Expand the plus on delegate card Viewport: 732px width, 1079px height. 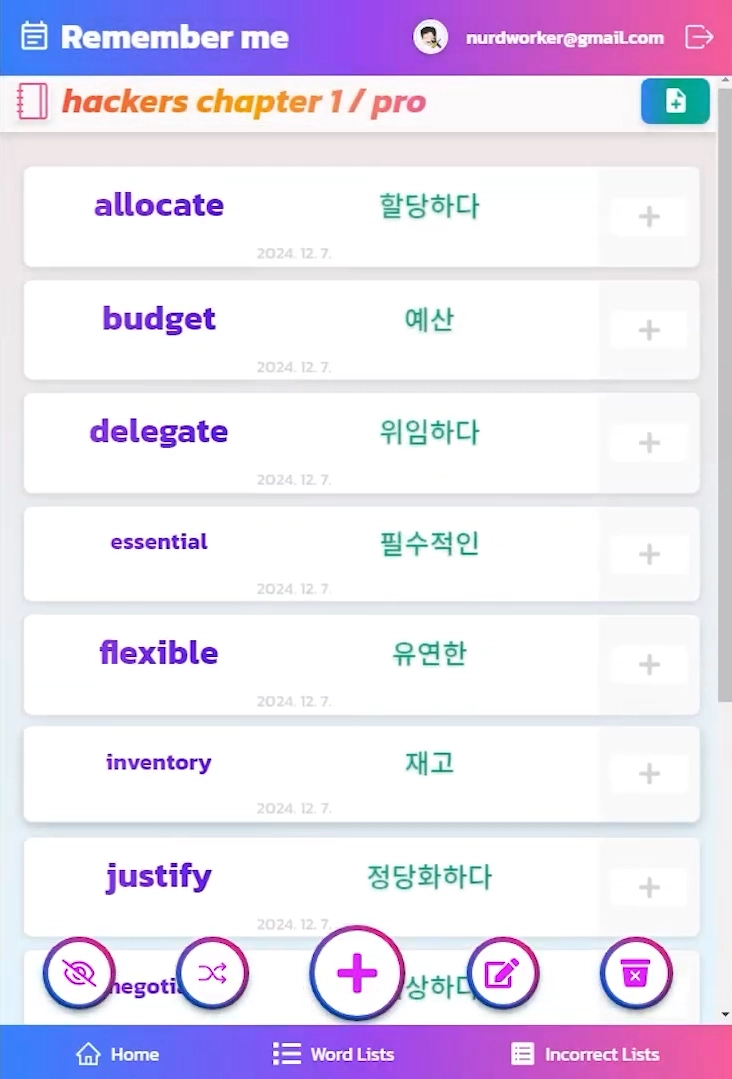pos(649,442)
